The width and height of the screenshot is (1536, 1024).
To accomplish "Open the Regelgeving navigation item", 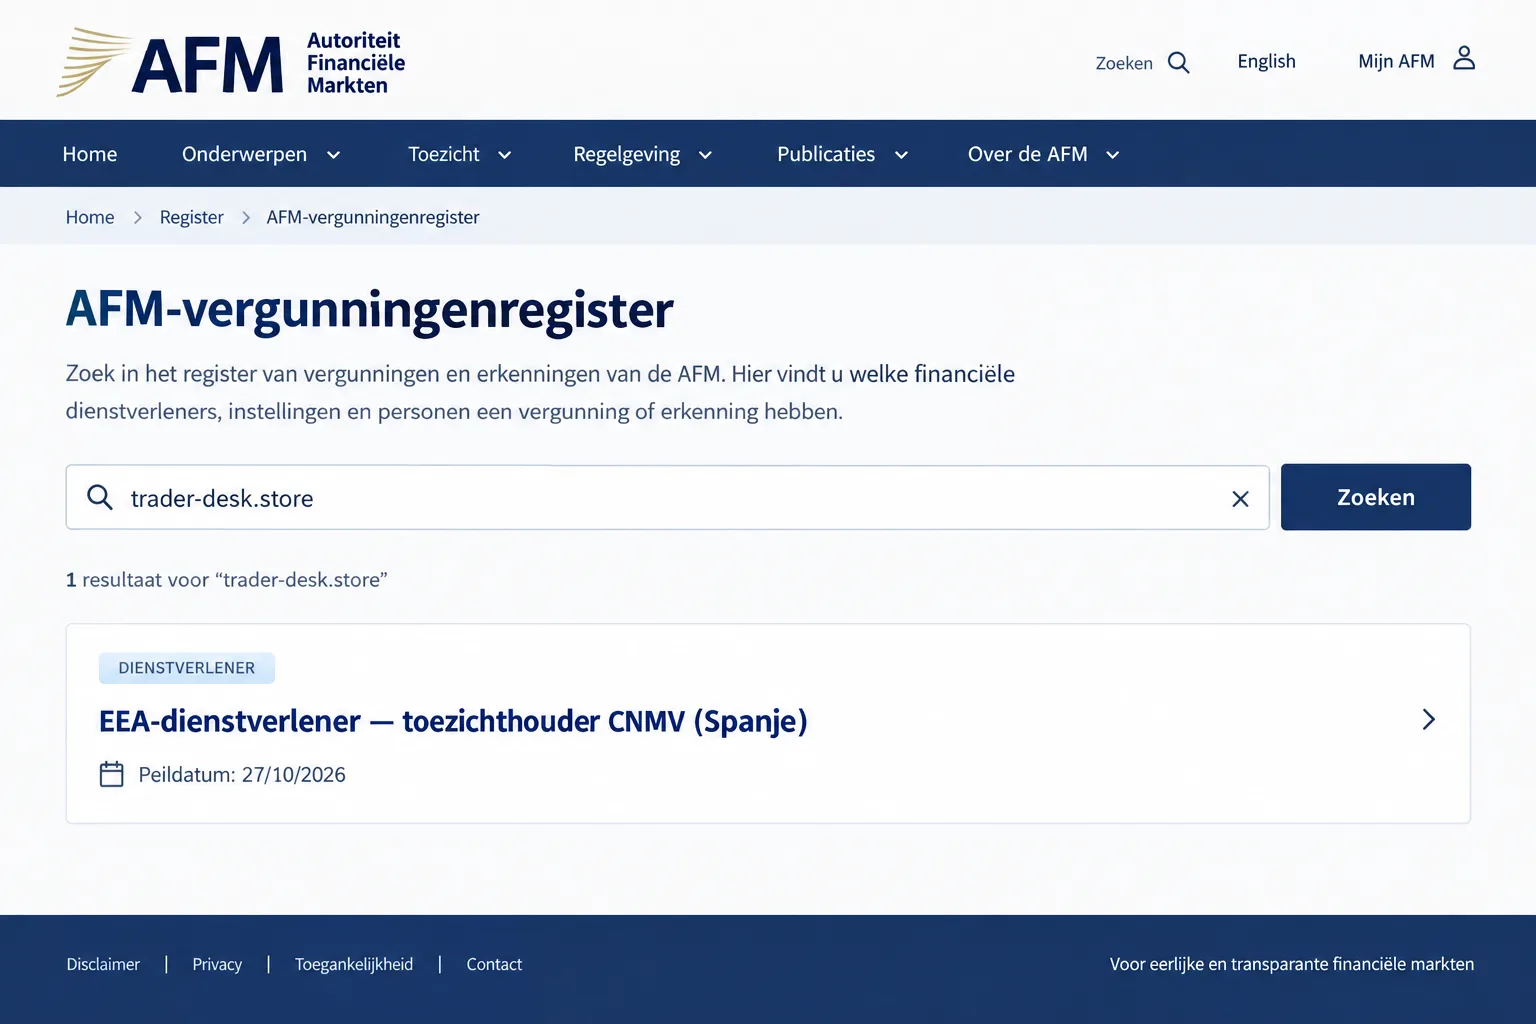I will click(x=627, y=154).
